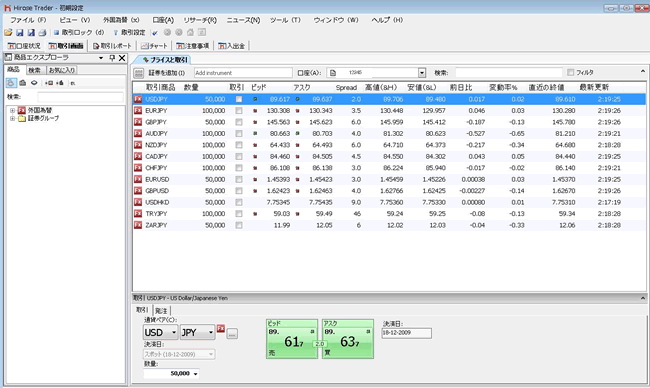Screen dimensions: 650x388
Task: Tick the 取引 checkbox for TRYJPY
Action: [x=239, y=213]
